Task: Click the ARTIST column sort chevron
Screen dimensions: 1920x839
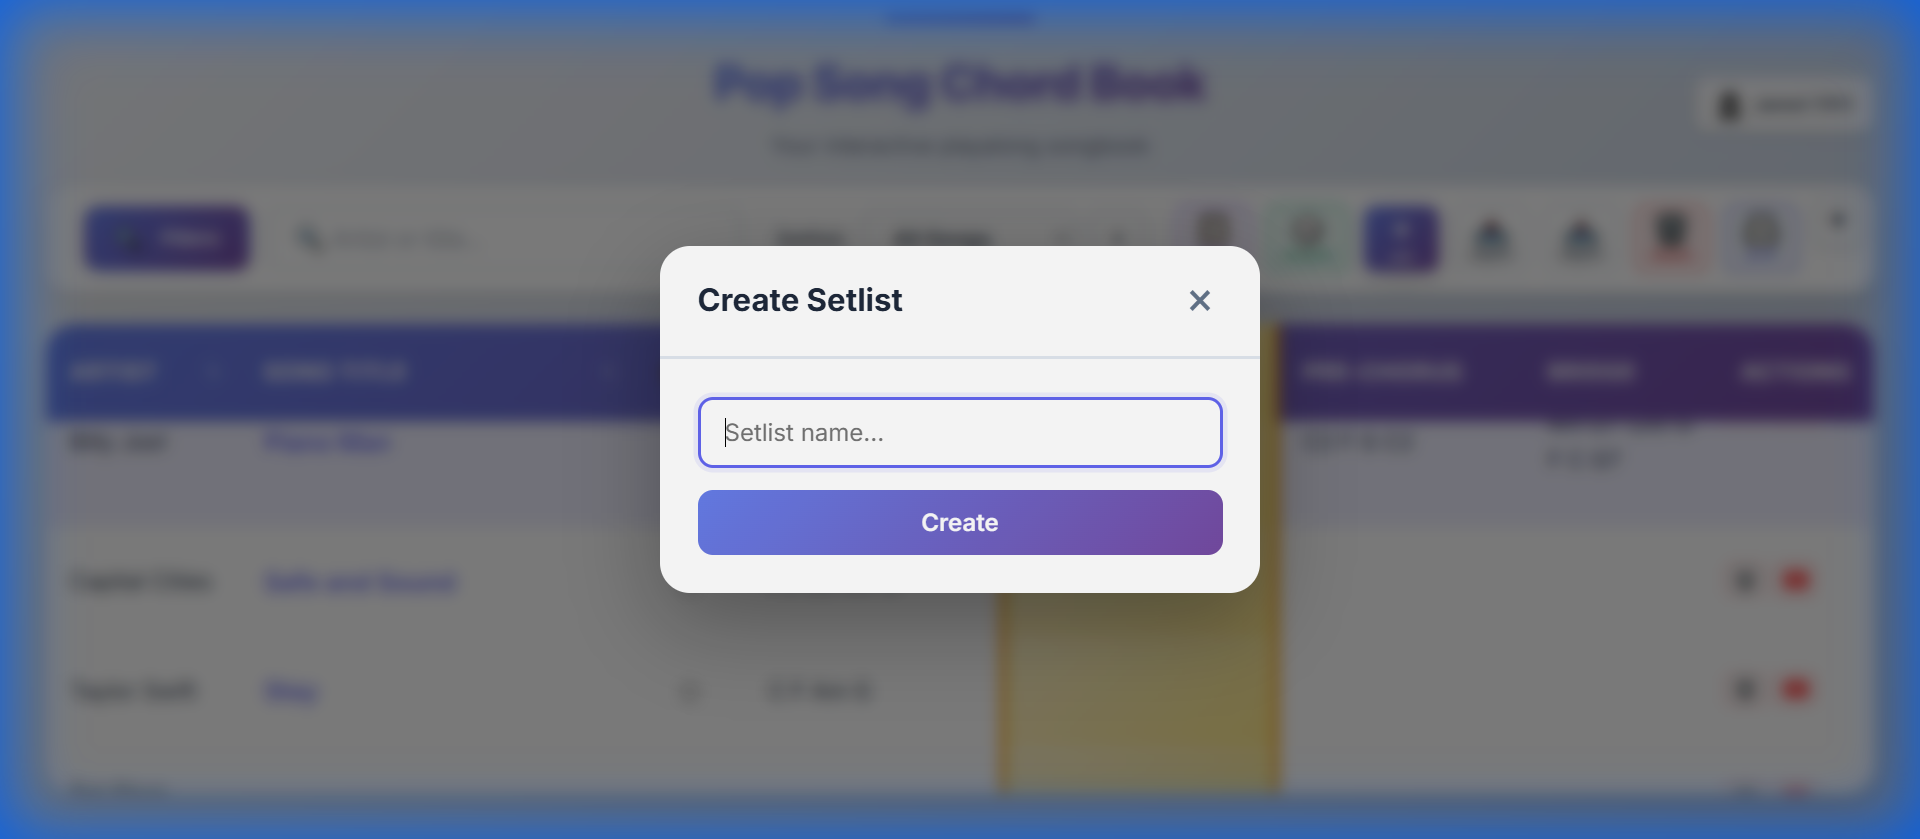Action: 213,371
